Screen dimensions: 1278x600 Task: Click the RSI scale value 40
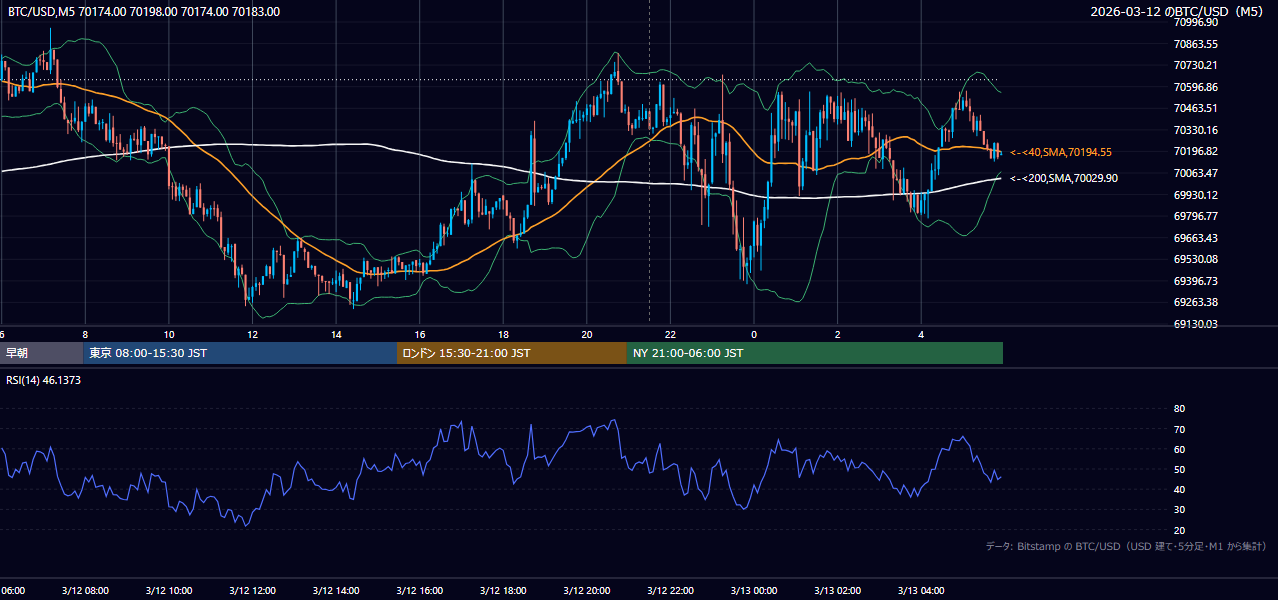coord(1179,489)
